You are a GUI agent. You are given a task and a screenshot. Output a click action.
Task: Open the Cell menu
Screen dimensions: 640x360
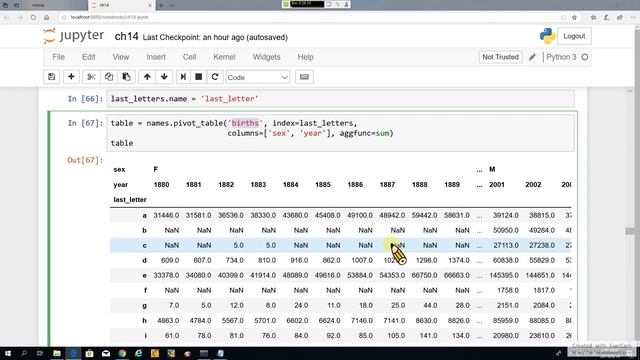189,57
